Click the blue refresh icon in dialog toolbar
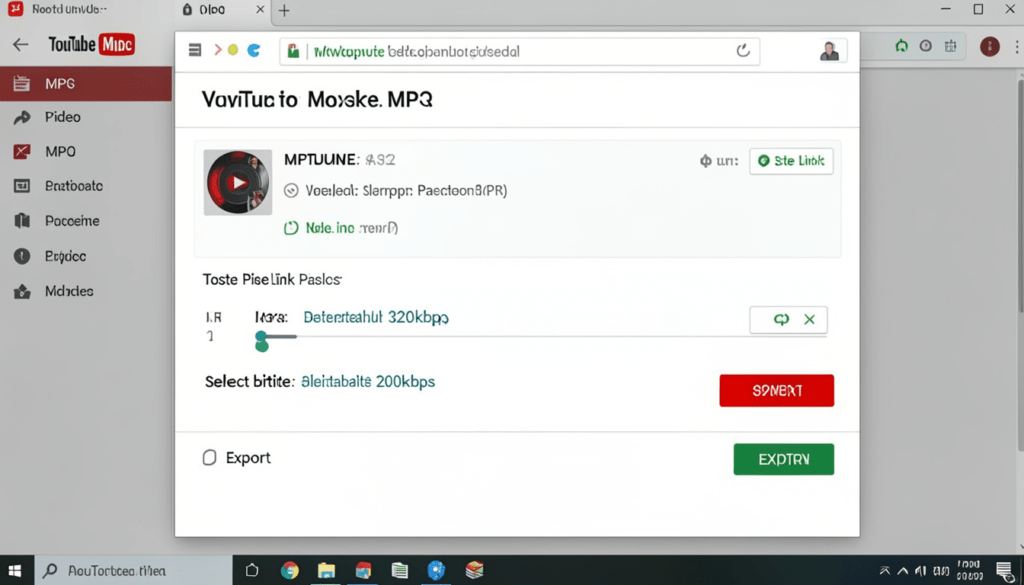This screenshot has height=585, width=1024. (x=253, y=50)
